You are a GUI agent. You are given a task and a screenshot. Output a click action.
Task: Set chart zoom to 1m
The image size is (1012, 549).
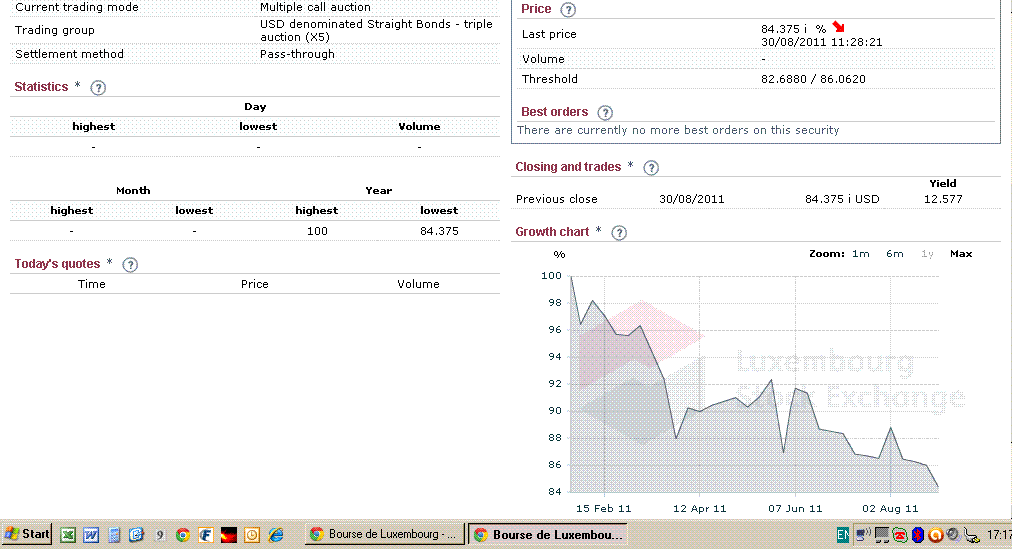(860, 254)
